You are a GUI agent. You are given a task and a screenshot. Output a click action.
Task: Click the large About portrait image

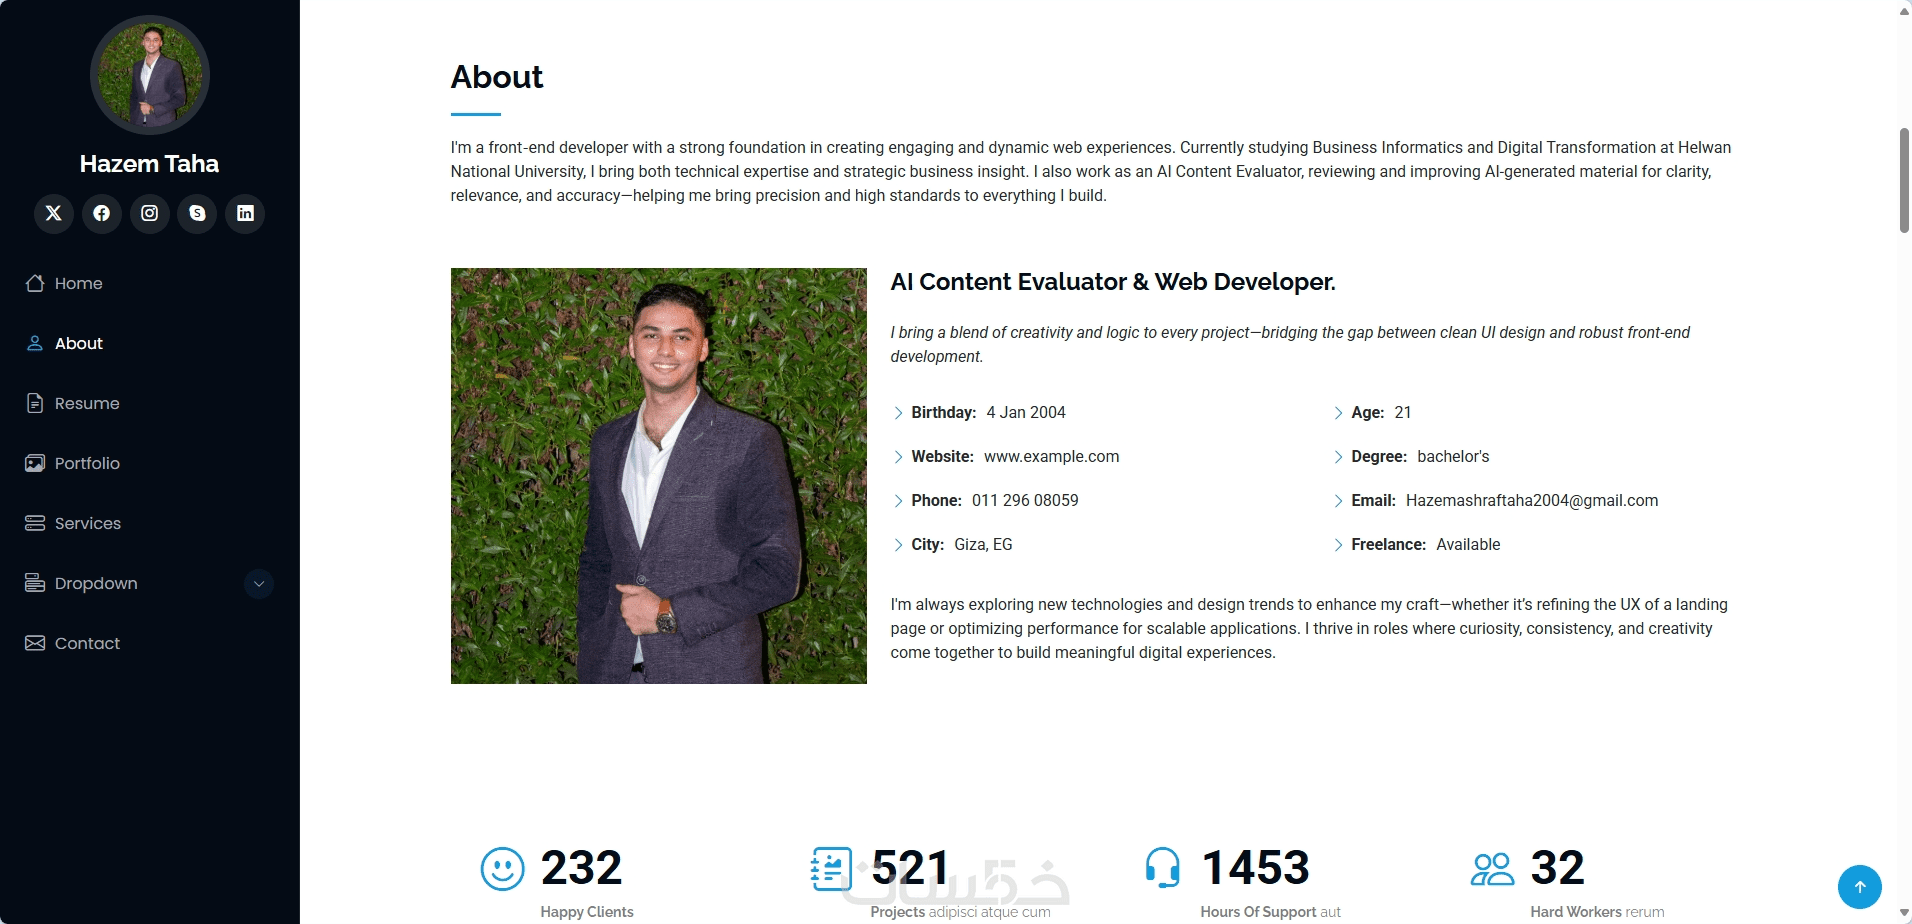(x=658, y=476)
